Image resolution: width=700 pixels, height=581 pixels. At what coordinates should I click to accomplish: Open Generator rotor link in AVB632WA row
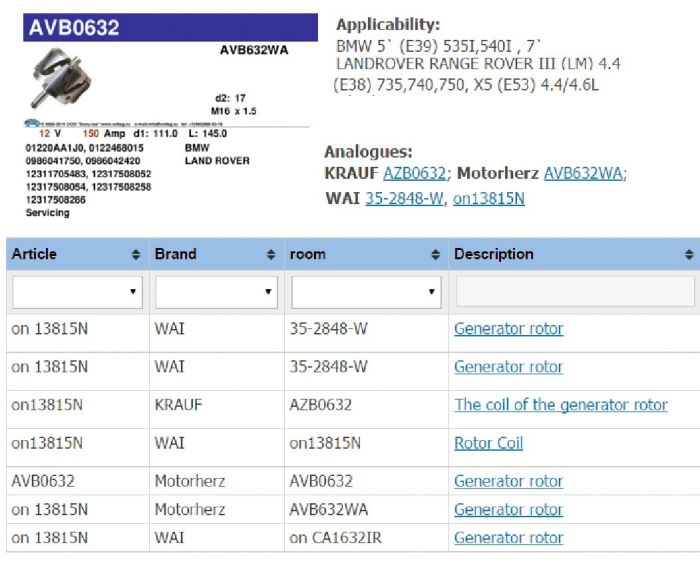point(508,510)
